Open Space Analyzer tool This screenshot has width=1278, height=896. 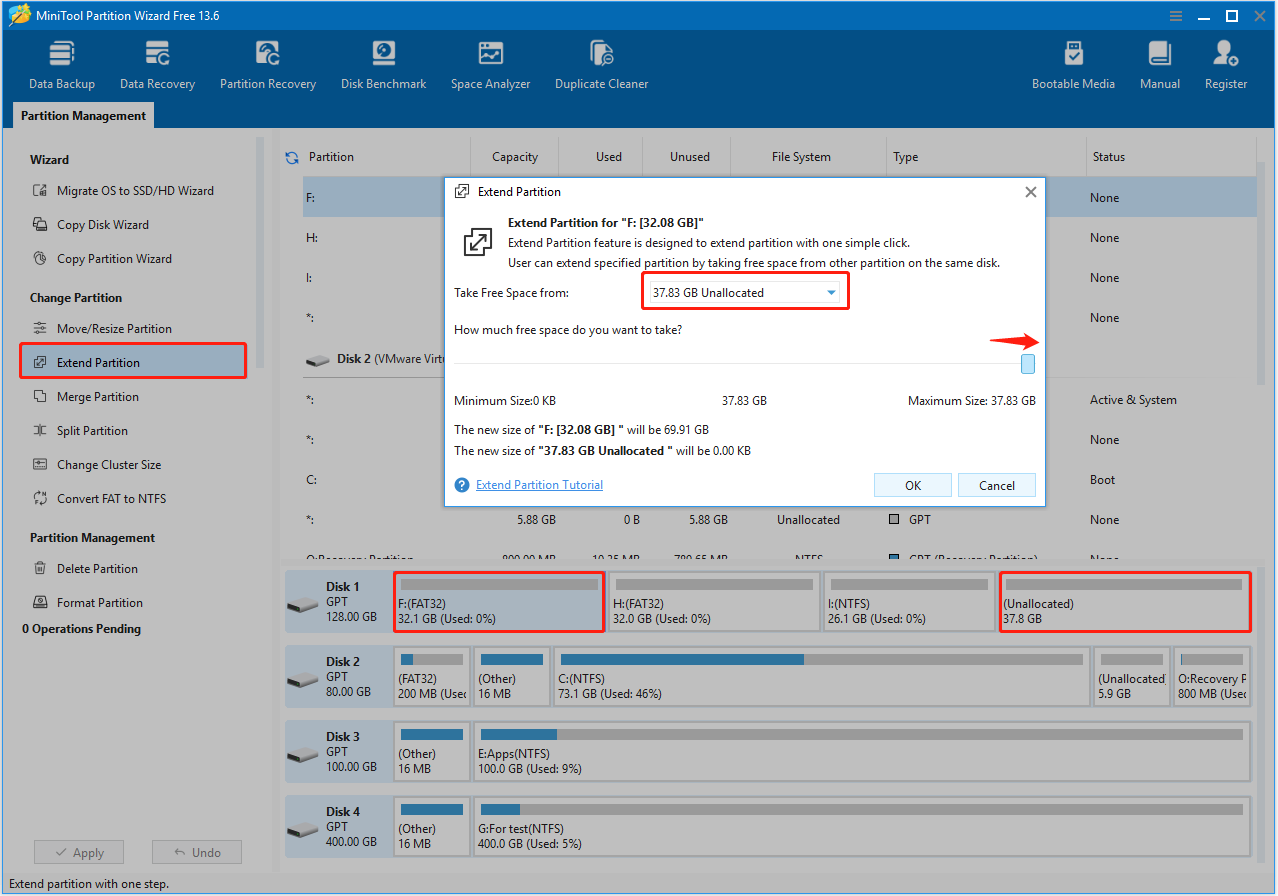pos(490,65)
